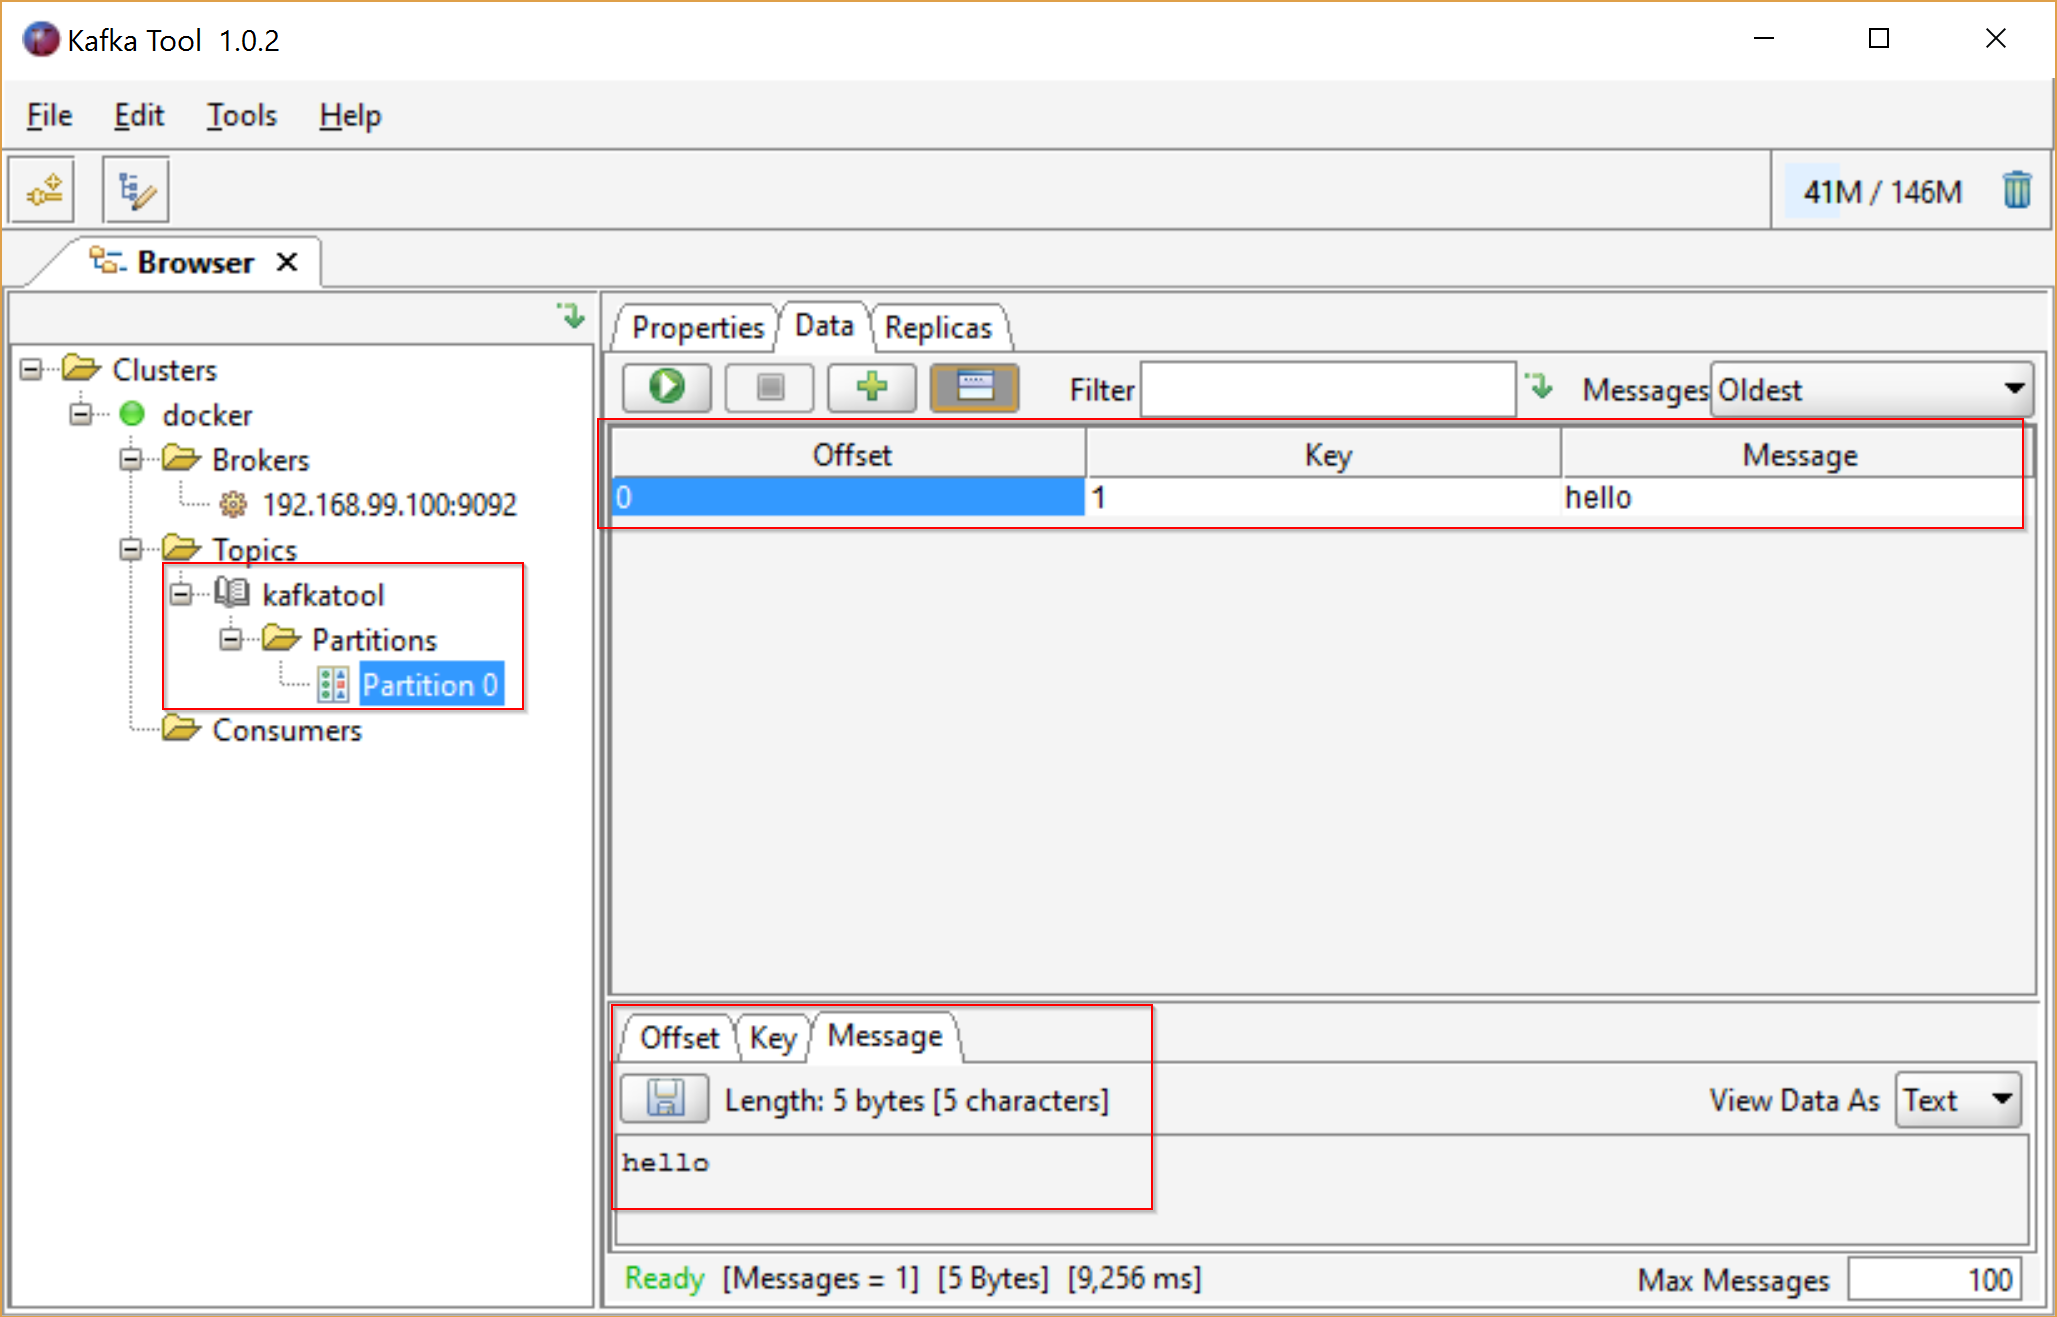Switch to the bottom Offset tab
2057x1317 pixels.
679,1038
